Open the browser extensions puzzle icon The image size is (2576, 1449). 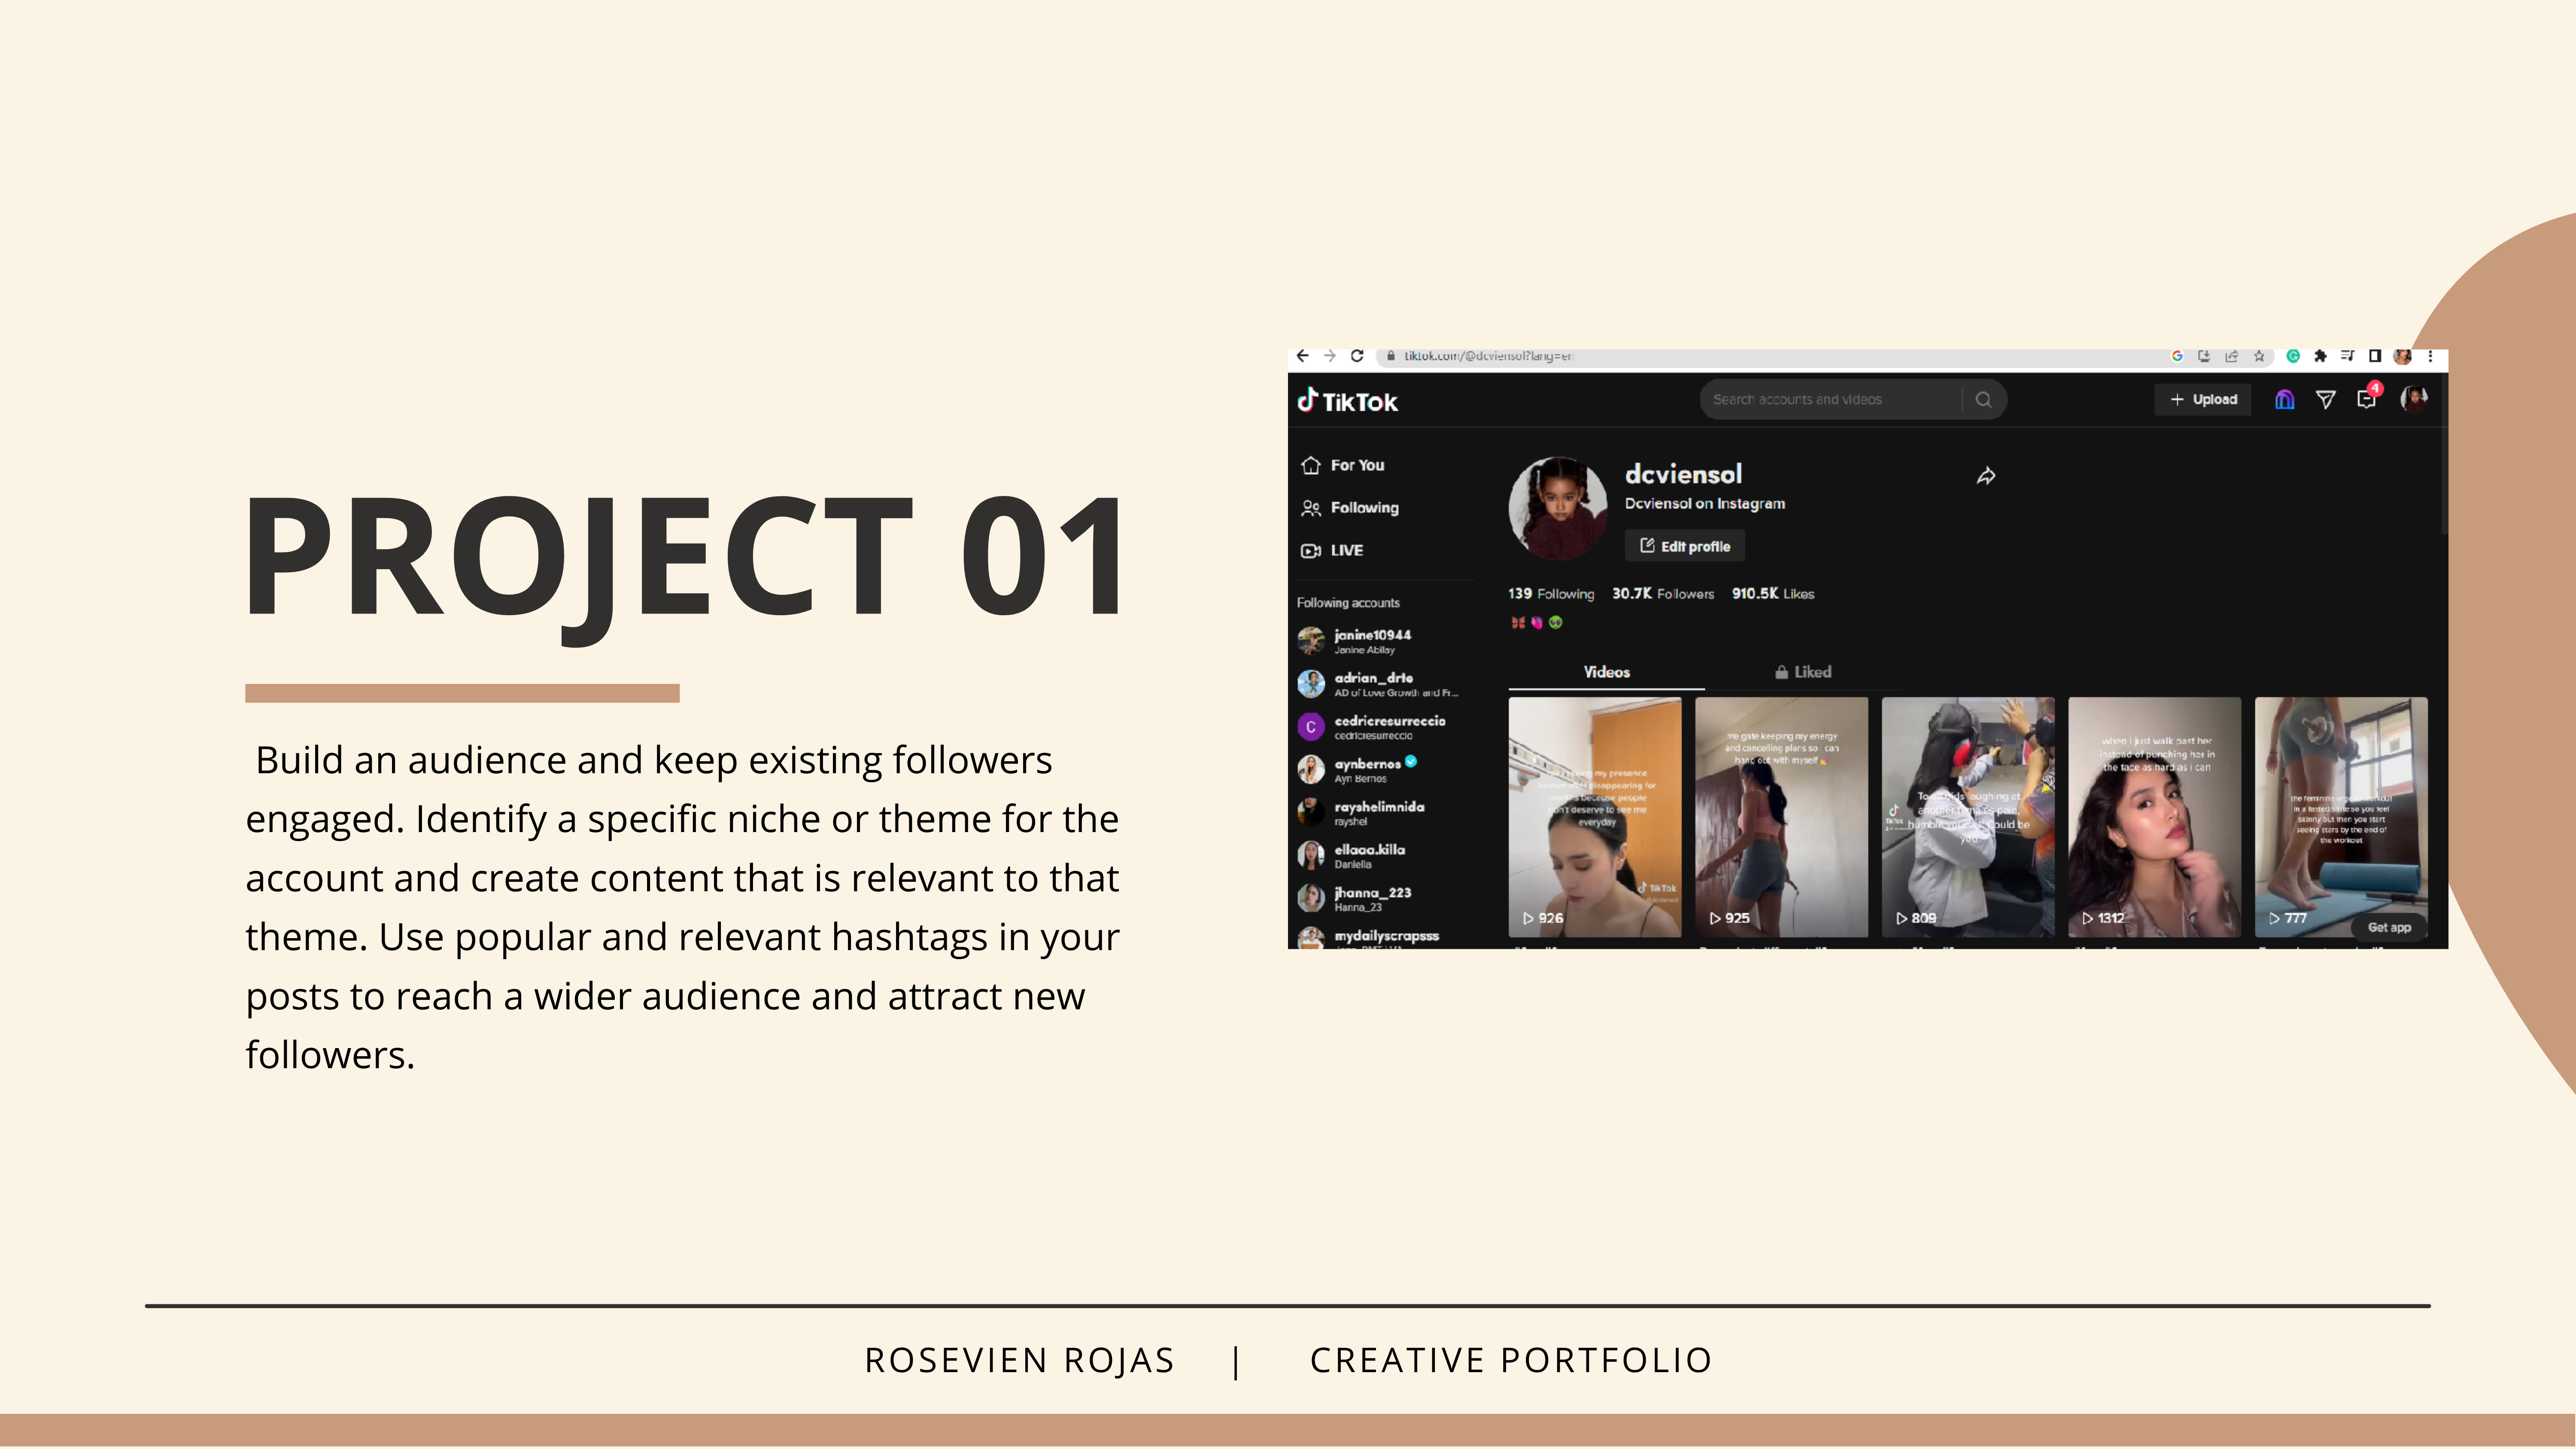pos(2320,356)
